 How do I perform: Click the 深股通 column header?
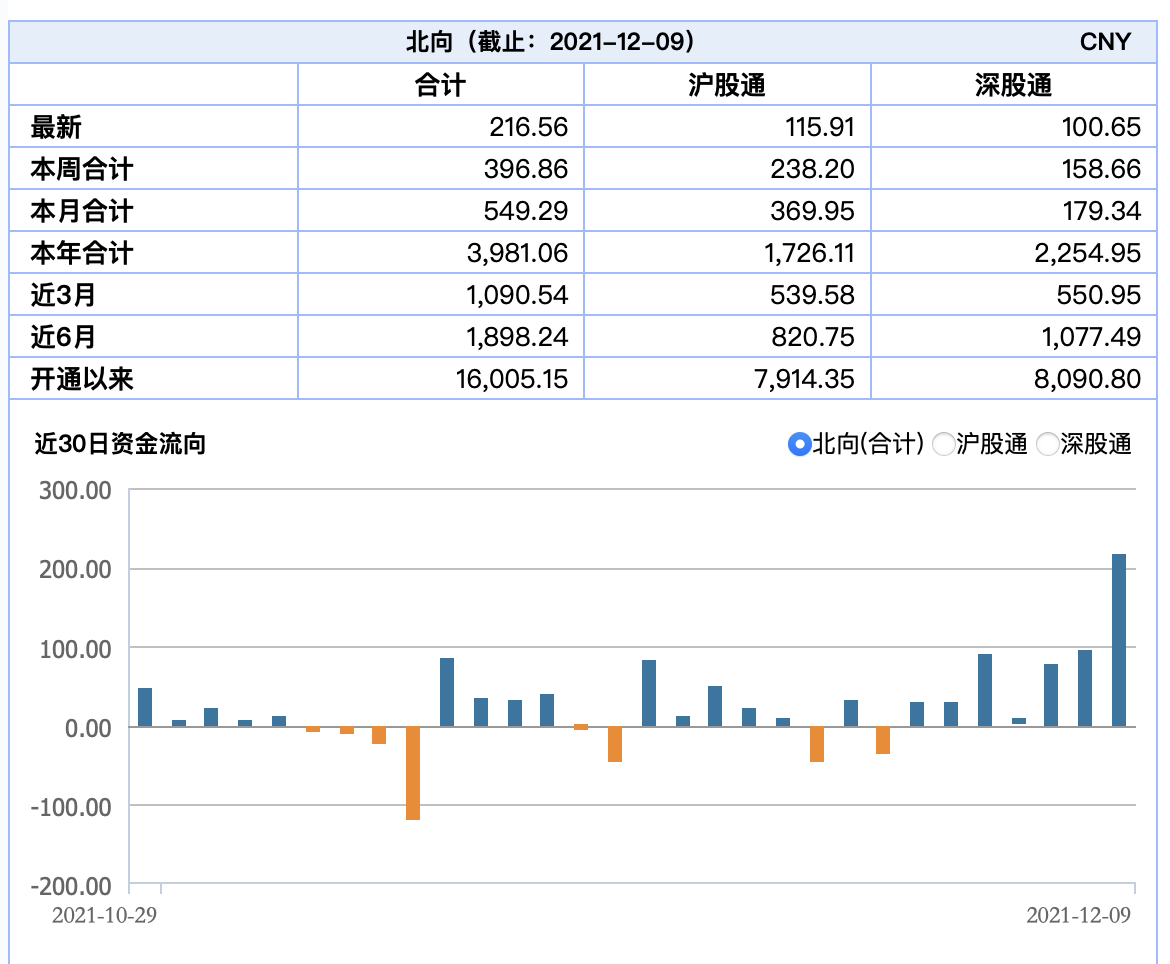[1013, 85]
